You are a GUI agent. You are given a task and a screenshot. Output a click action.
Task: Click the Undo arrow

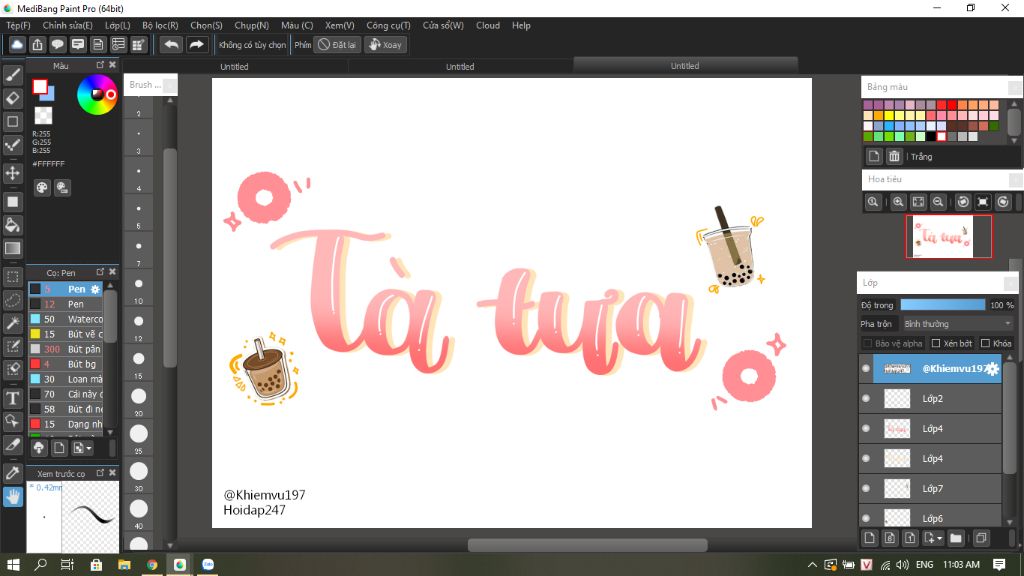171,44
